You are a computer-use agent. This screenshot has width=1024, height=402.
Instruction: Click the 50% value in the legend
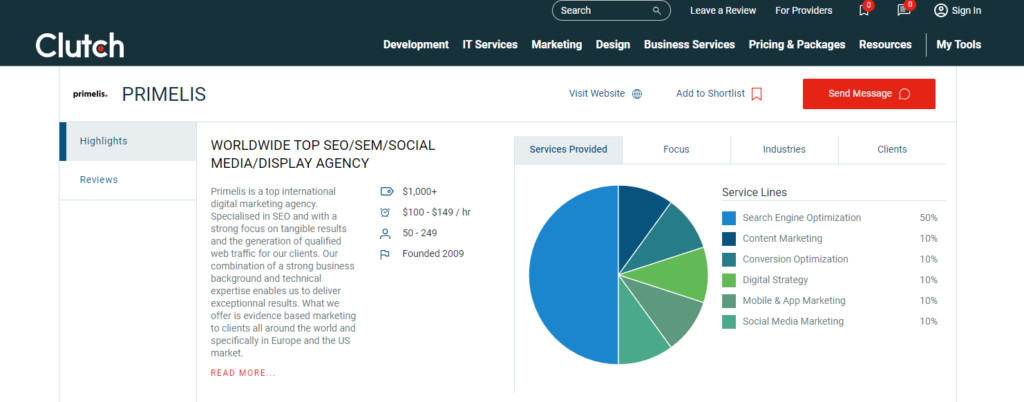pyautogui.click(x=929, y=218)
